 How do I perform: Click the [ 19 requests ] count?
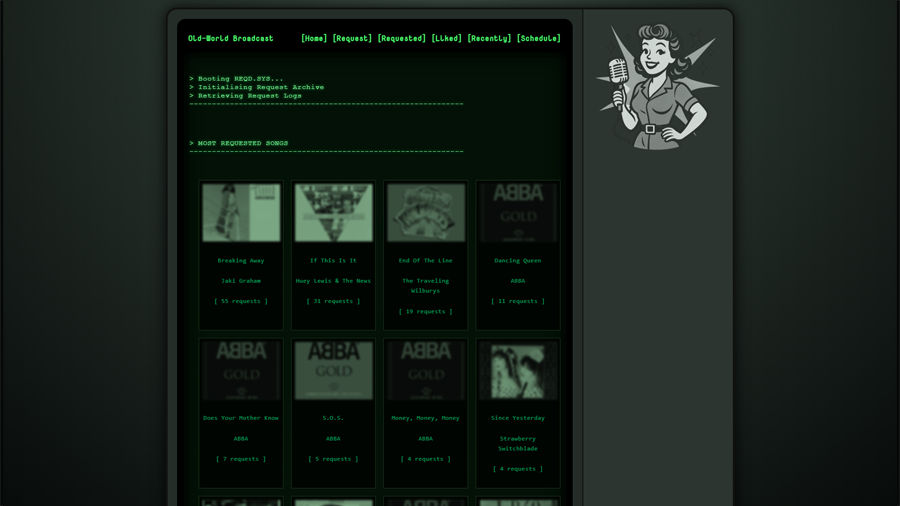(x=426, y=312)
